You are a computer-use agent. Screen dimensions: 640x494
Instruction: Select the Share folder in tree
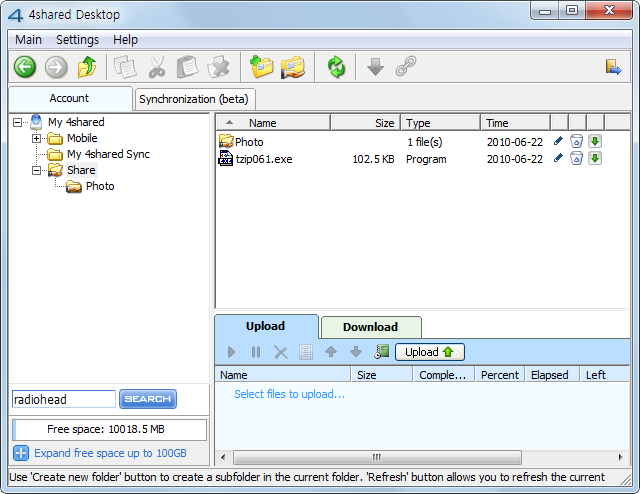click(81, 170)
